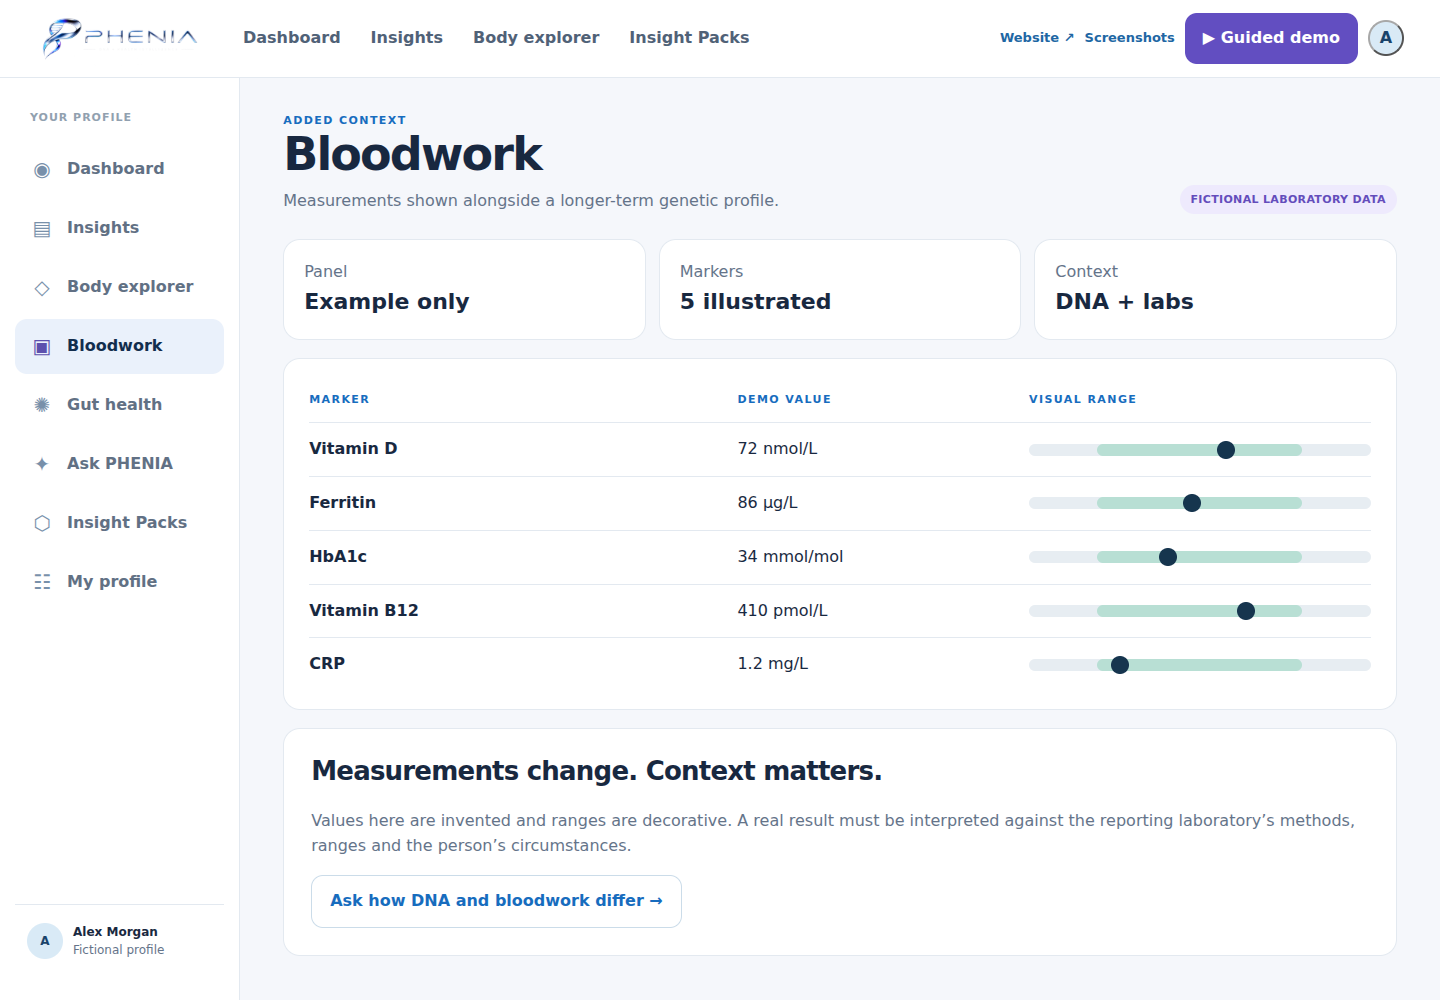Viewport: 1440px width, 1000px height.
Task: Click the Vitamin D range marker dot
Action: pyautogui.click(x=1226, y=450)
